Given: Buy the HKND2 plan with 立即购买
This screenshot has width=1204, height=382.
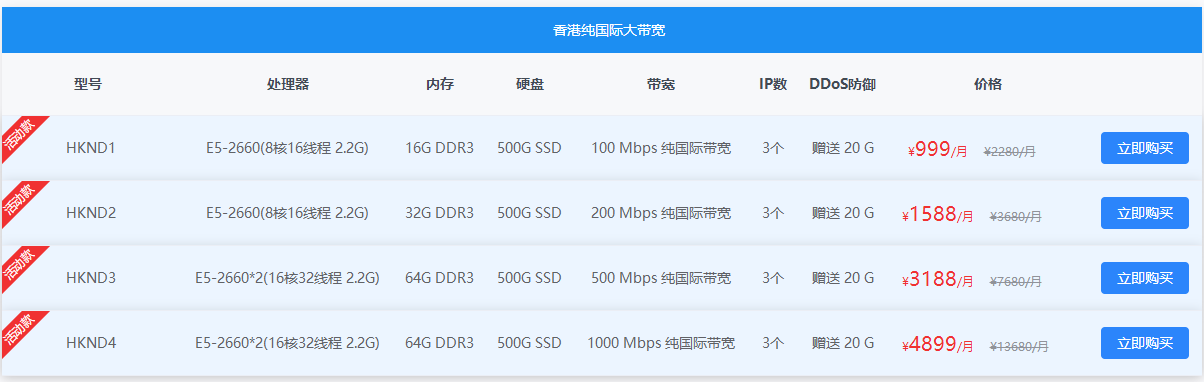Looking at the screenshot, I should click(x=1144, y=213).
